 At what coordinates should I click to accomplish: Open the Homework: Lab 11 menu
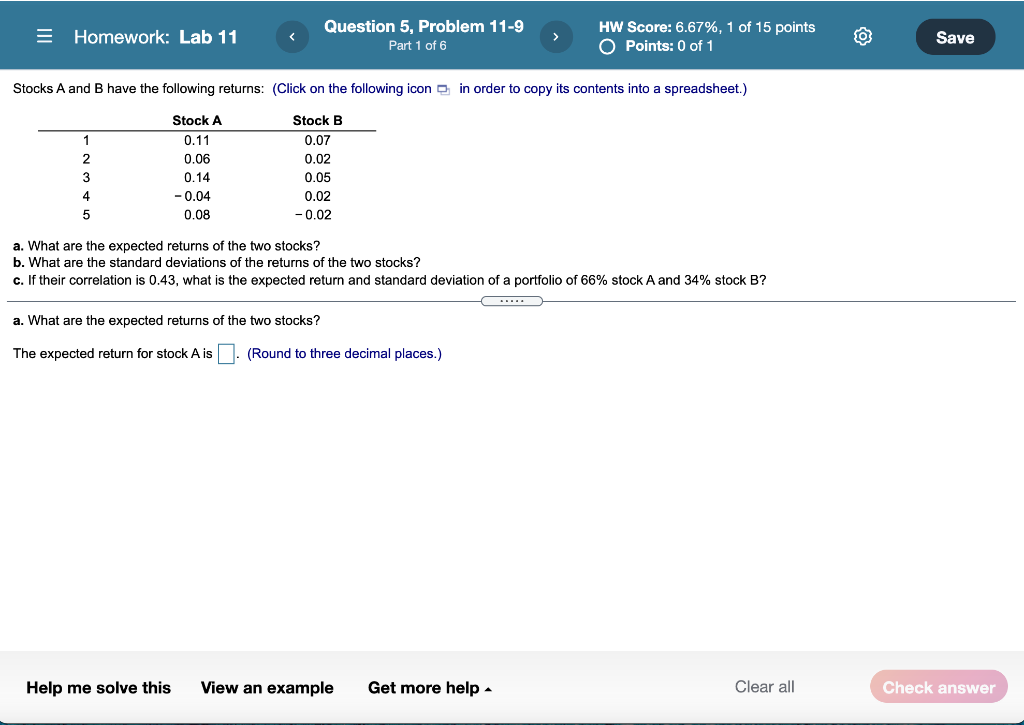(155, 36)
